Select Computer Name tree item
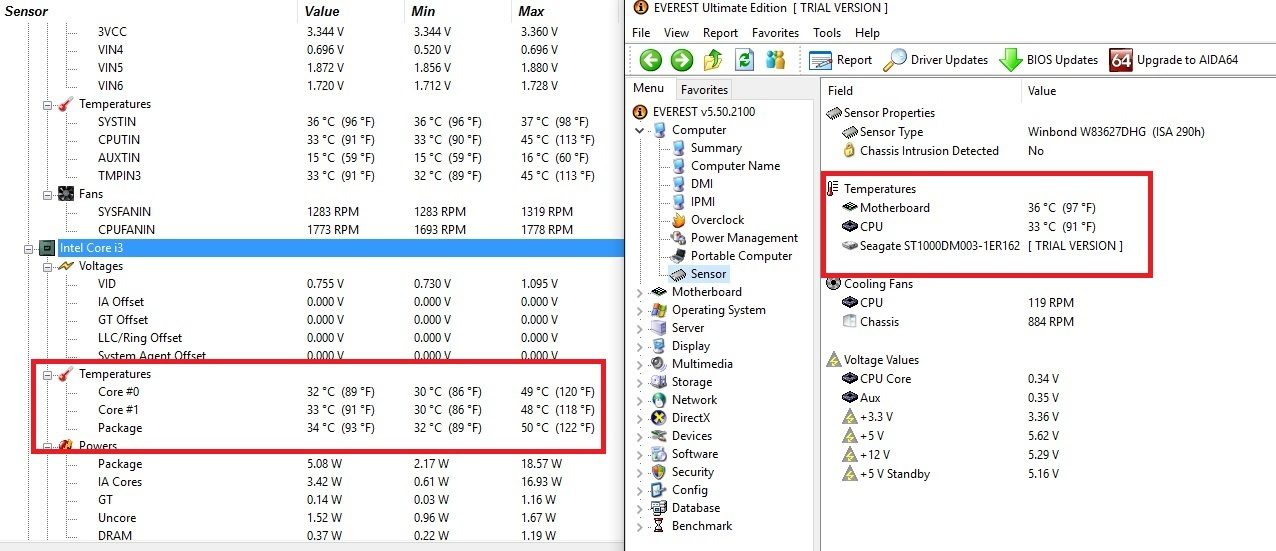 pos(725,166)
